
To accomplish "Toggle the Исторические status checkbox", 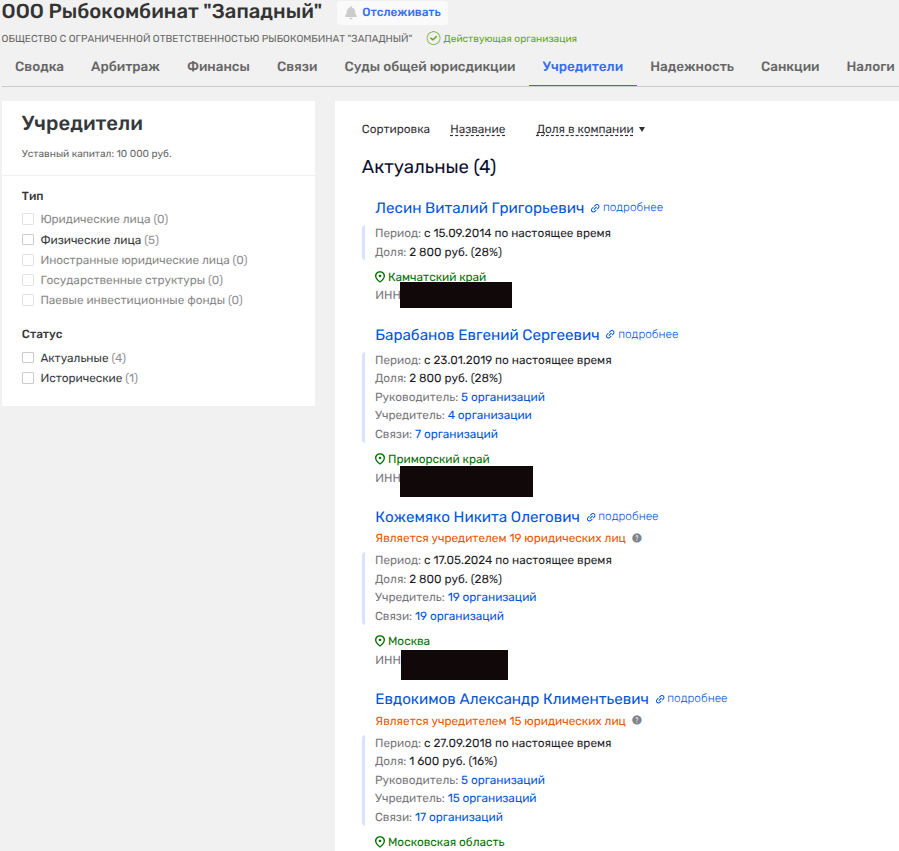I will click(x=28, y=378).
